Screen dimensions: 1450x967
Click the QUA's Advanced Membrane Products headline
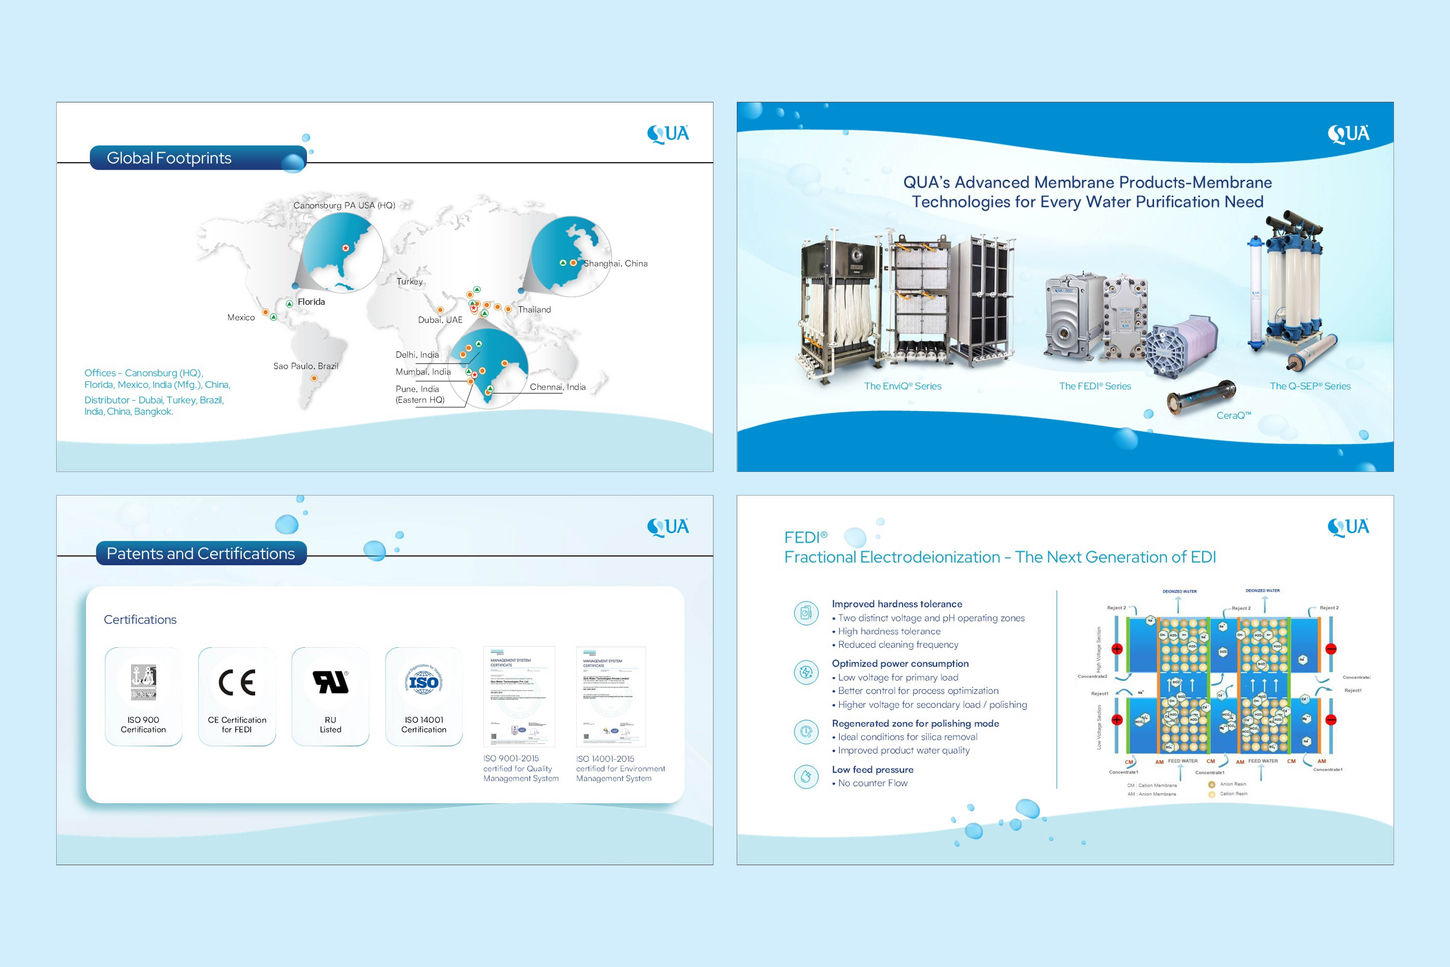(x=1088, y=192)
